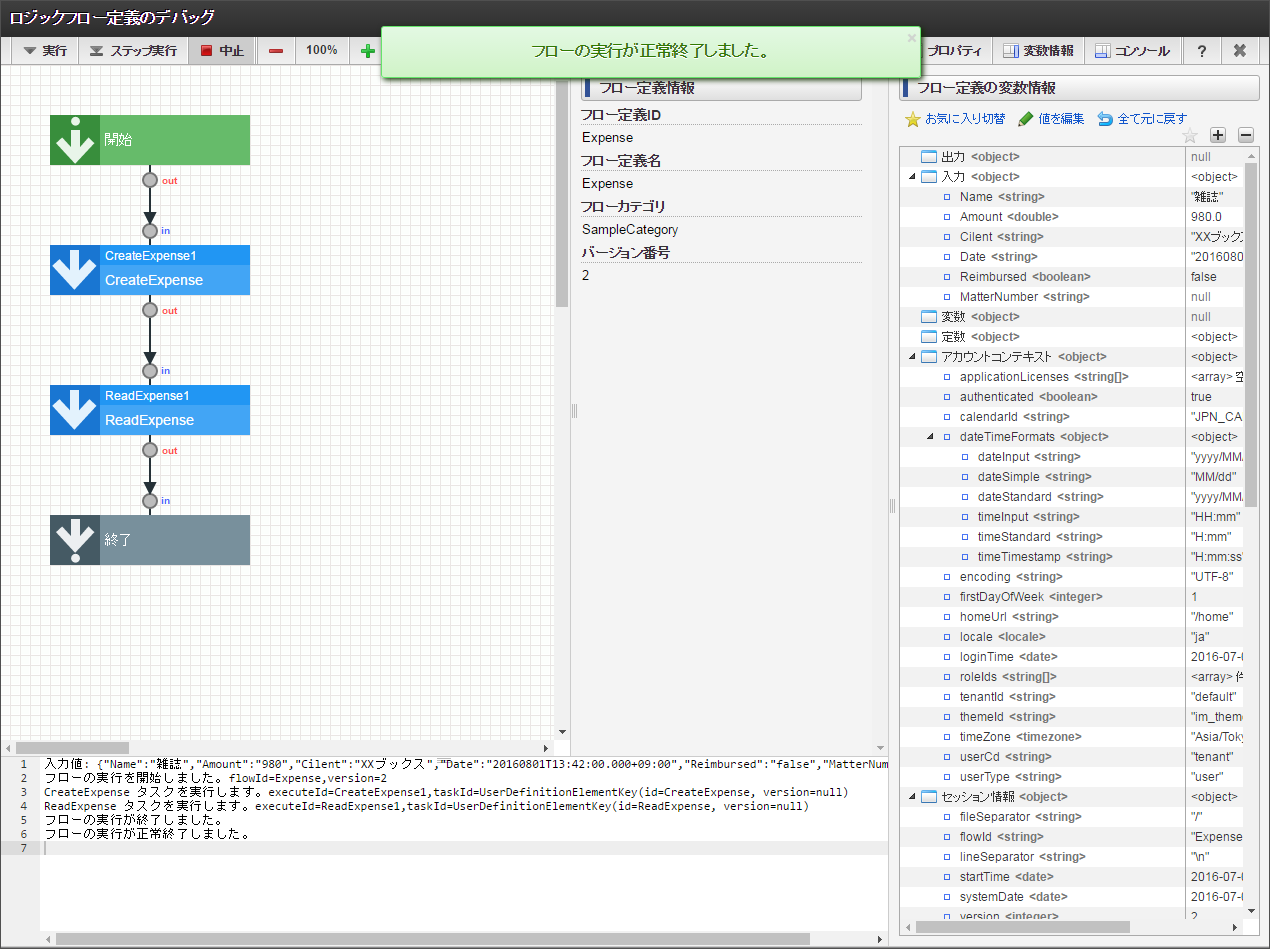
Task: Close the debug dialog with X icon
Action: coord(1240,50)
